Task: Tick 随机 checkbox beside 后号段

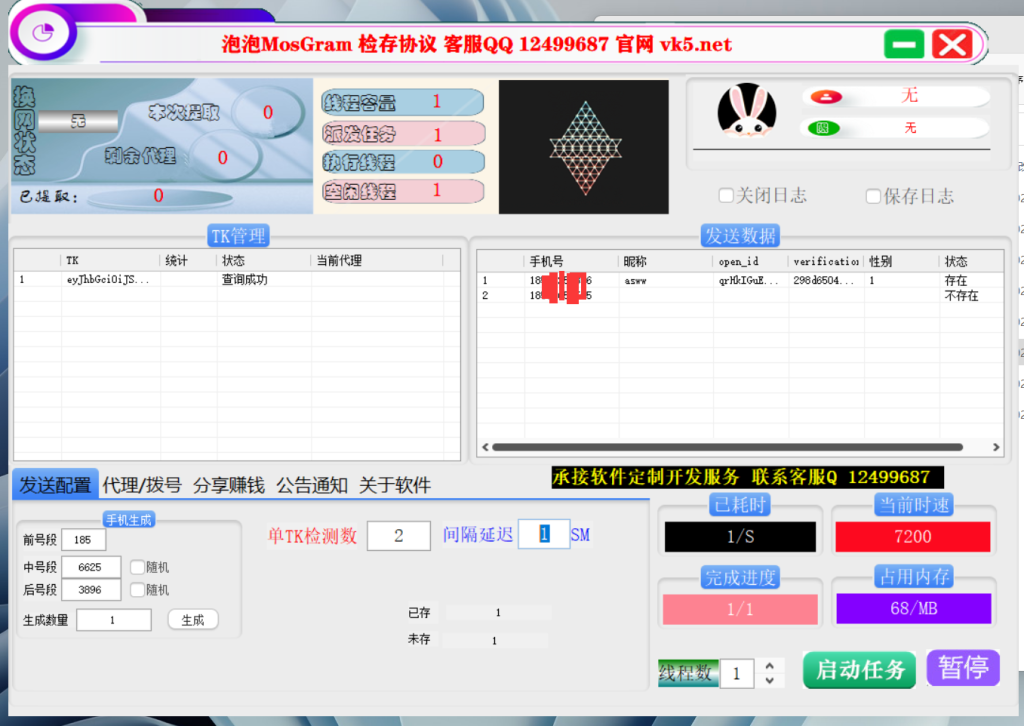Action: [137, 590]
